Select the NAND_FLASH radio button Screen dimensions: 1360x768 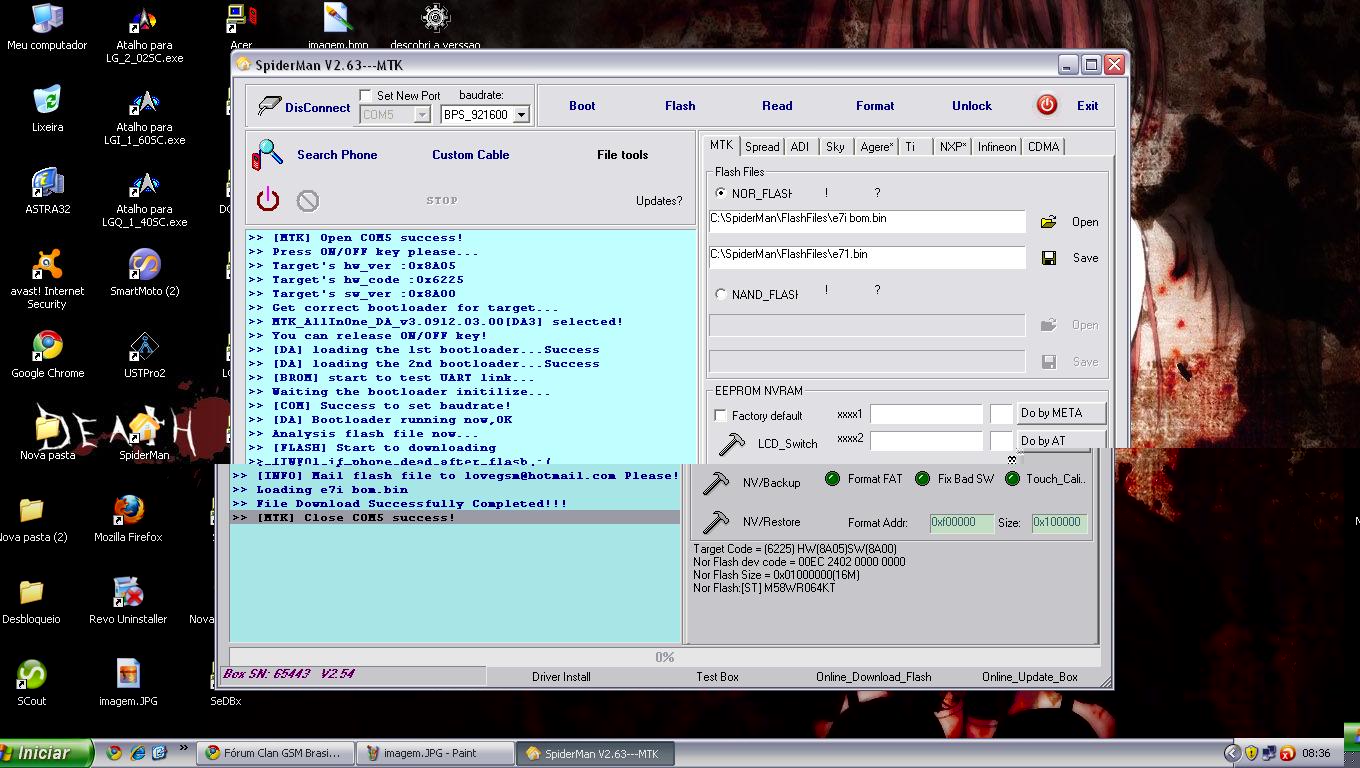pos(721,294)
